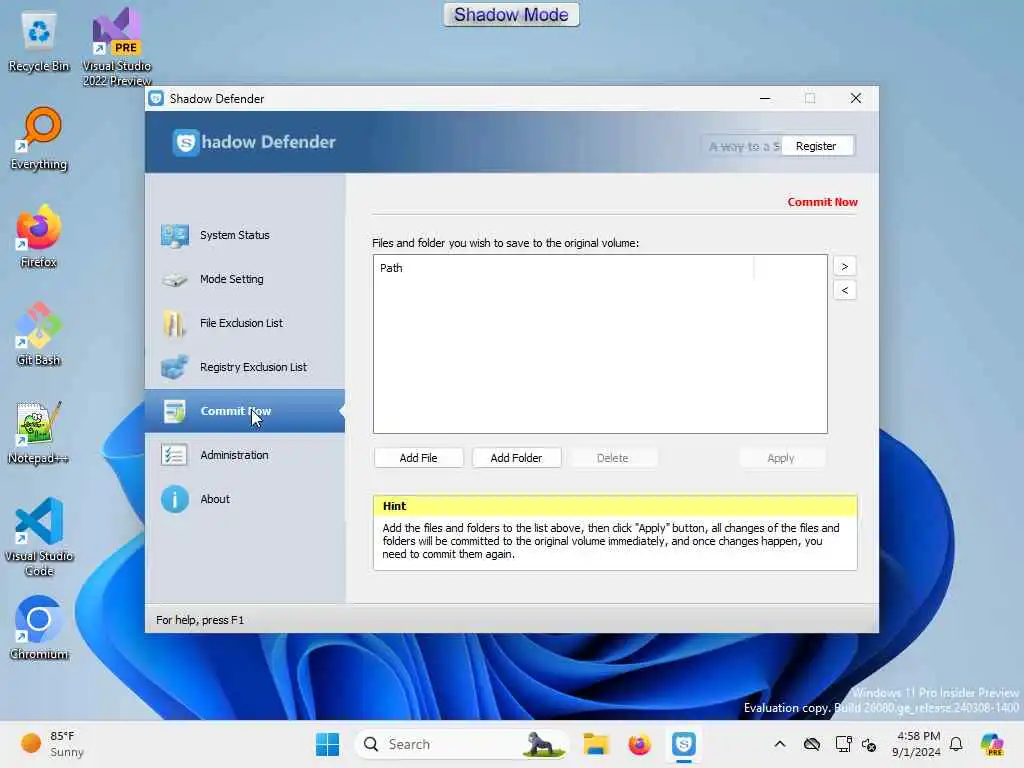1024x768 pixels.
Task: Click the Path column header
Action: click(x=564, y=268)
